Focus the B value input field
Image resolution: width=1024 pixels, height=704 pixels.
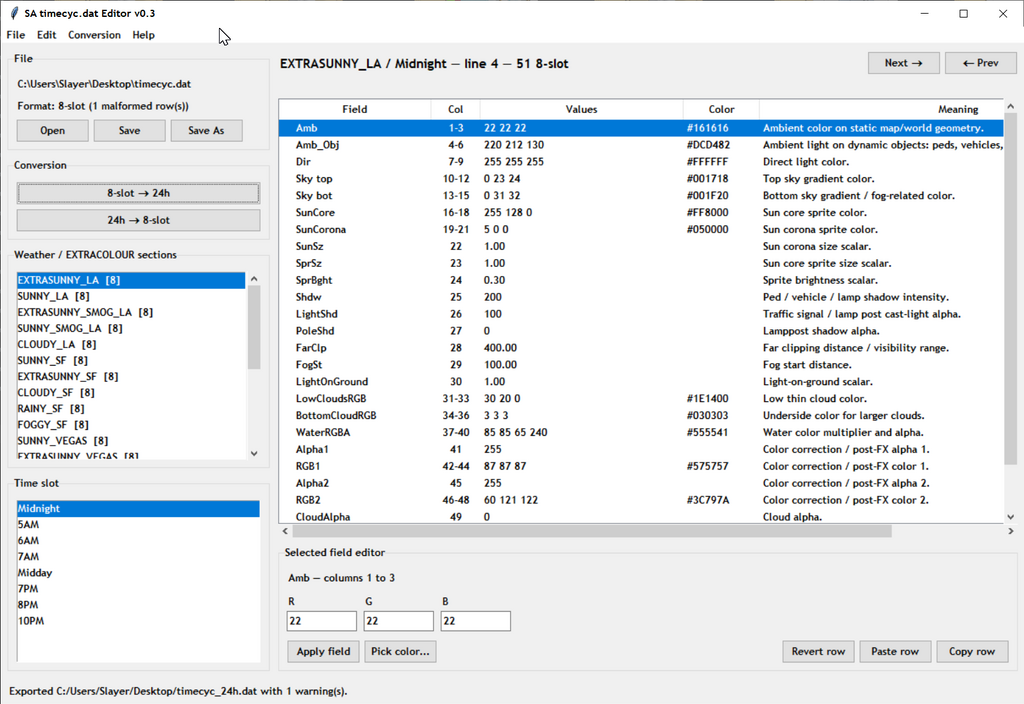coord(475,621)
